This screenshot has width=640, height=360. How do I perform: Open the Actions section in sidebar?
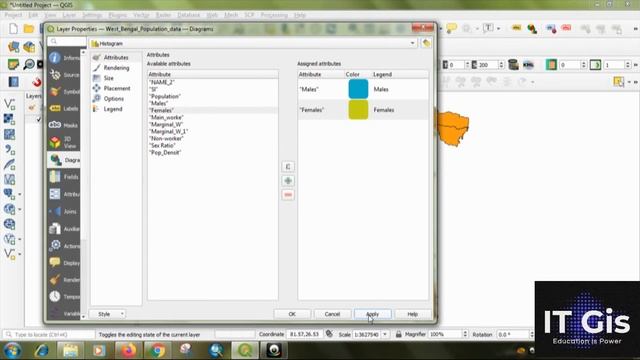pyautogui.click(x=64, y=246)
